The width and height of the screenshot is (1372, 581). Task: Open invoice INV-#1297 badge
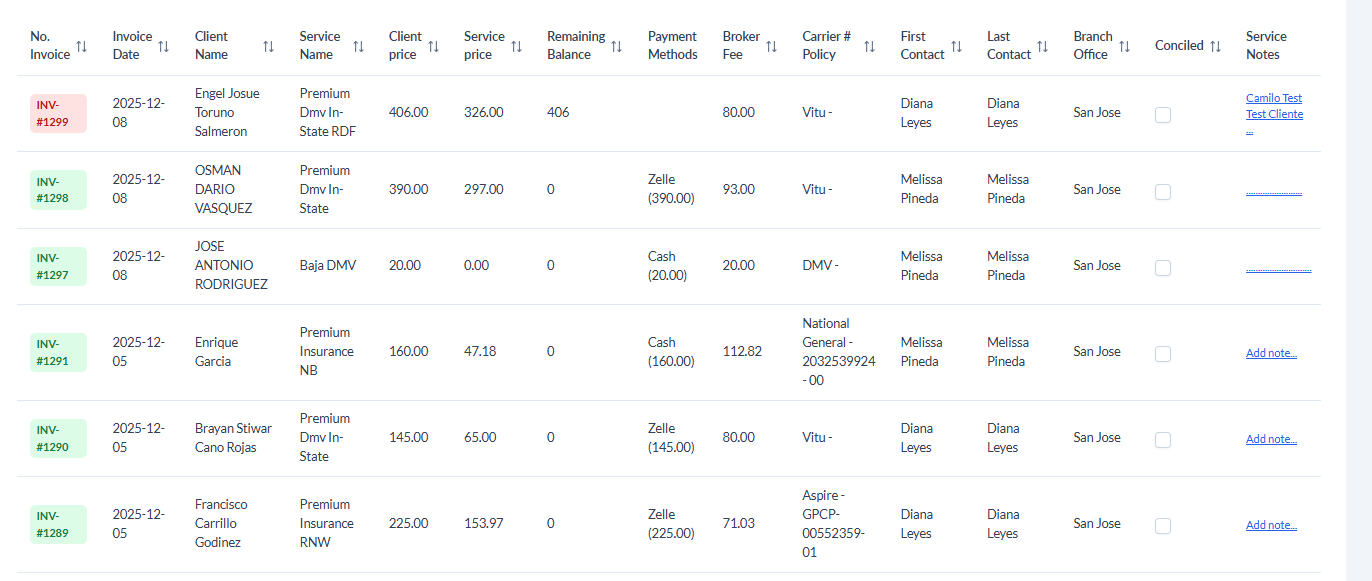(58, 266)
